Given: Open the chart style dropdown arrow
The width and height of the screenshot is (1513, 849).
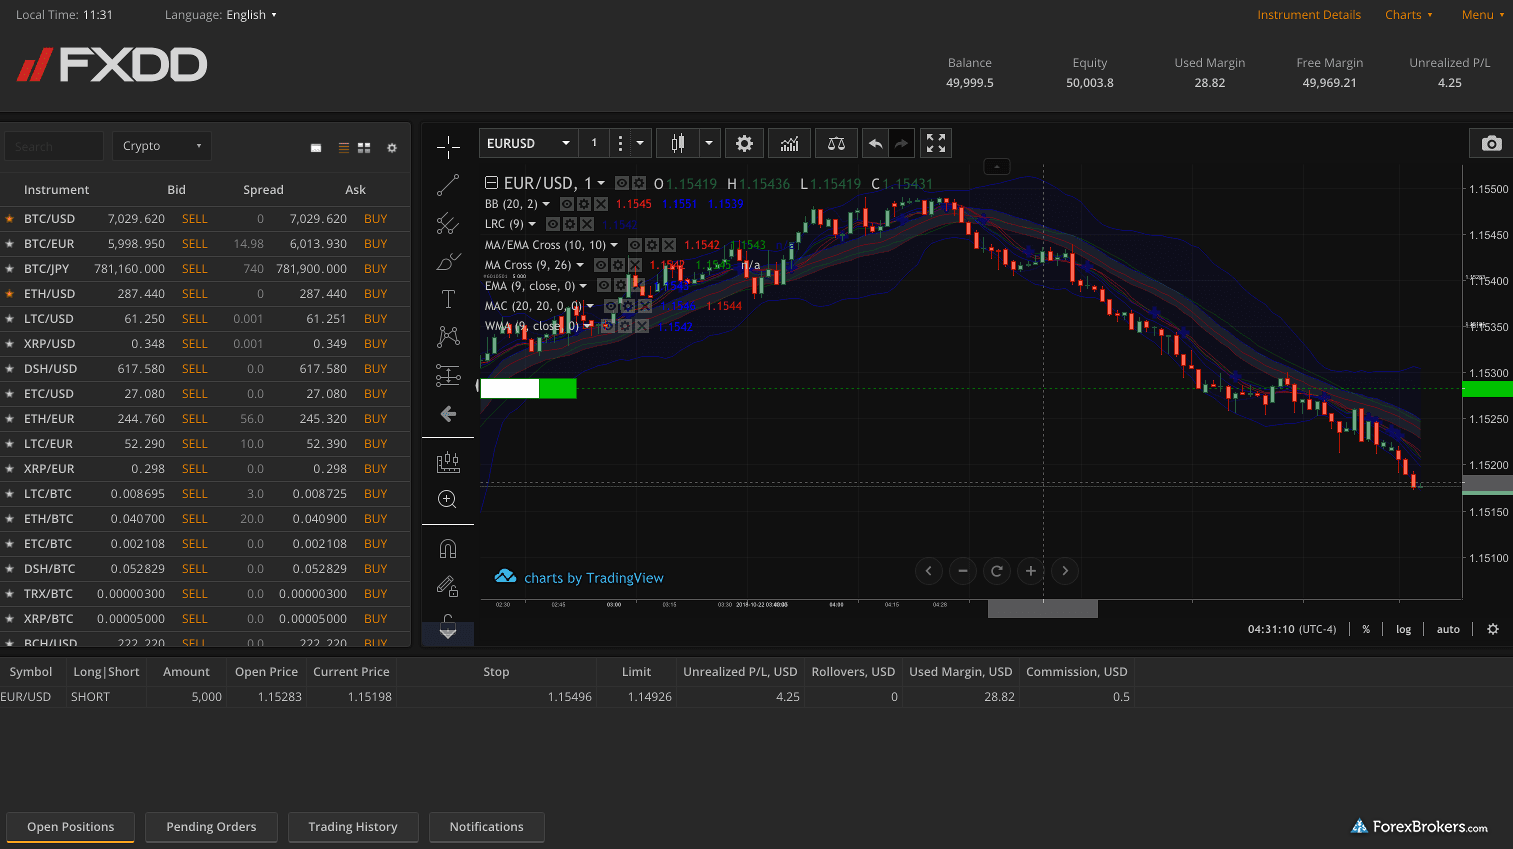Looking at the screenshot, I should click(709, 144).
